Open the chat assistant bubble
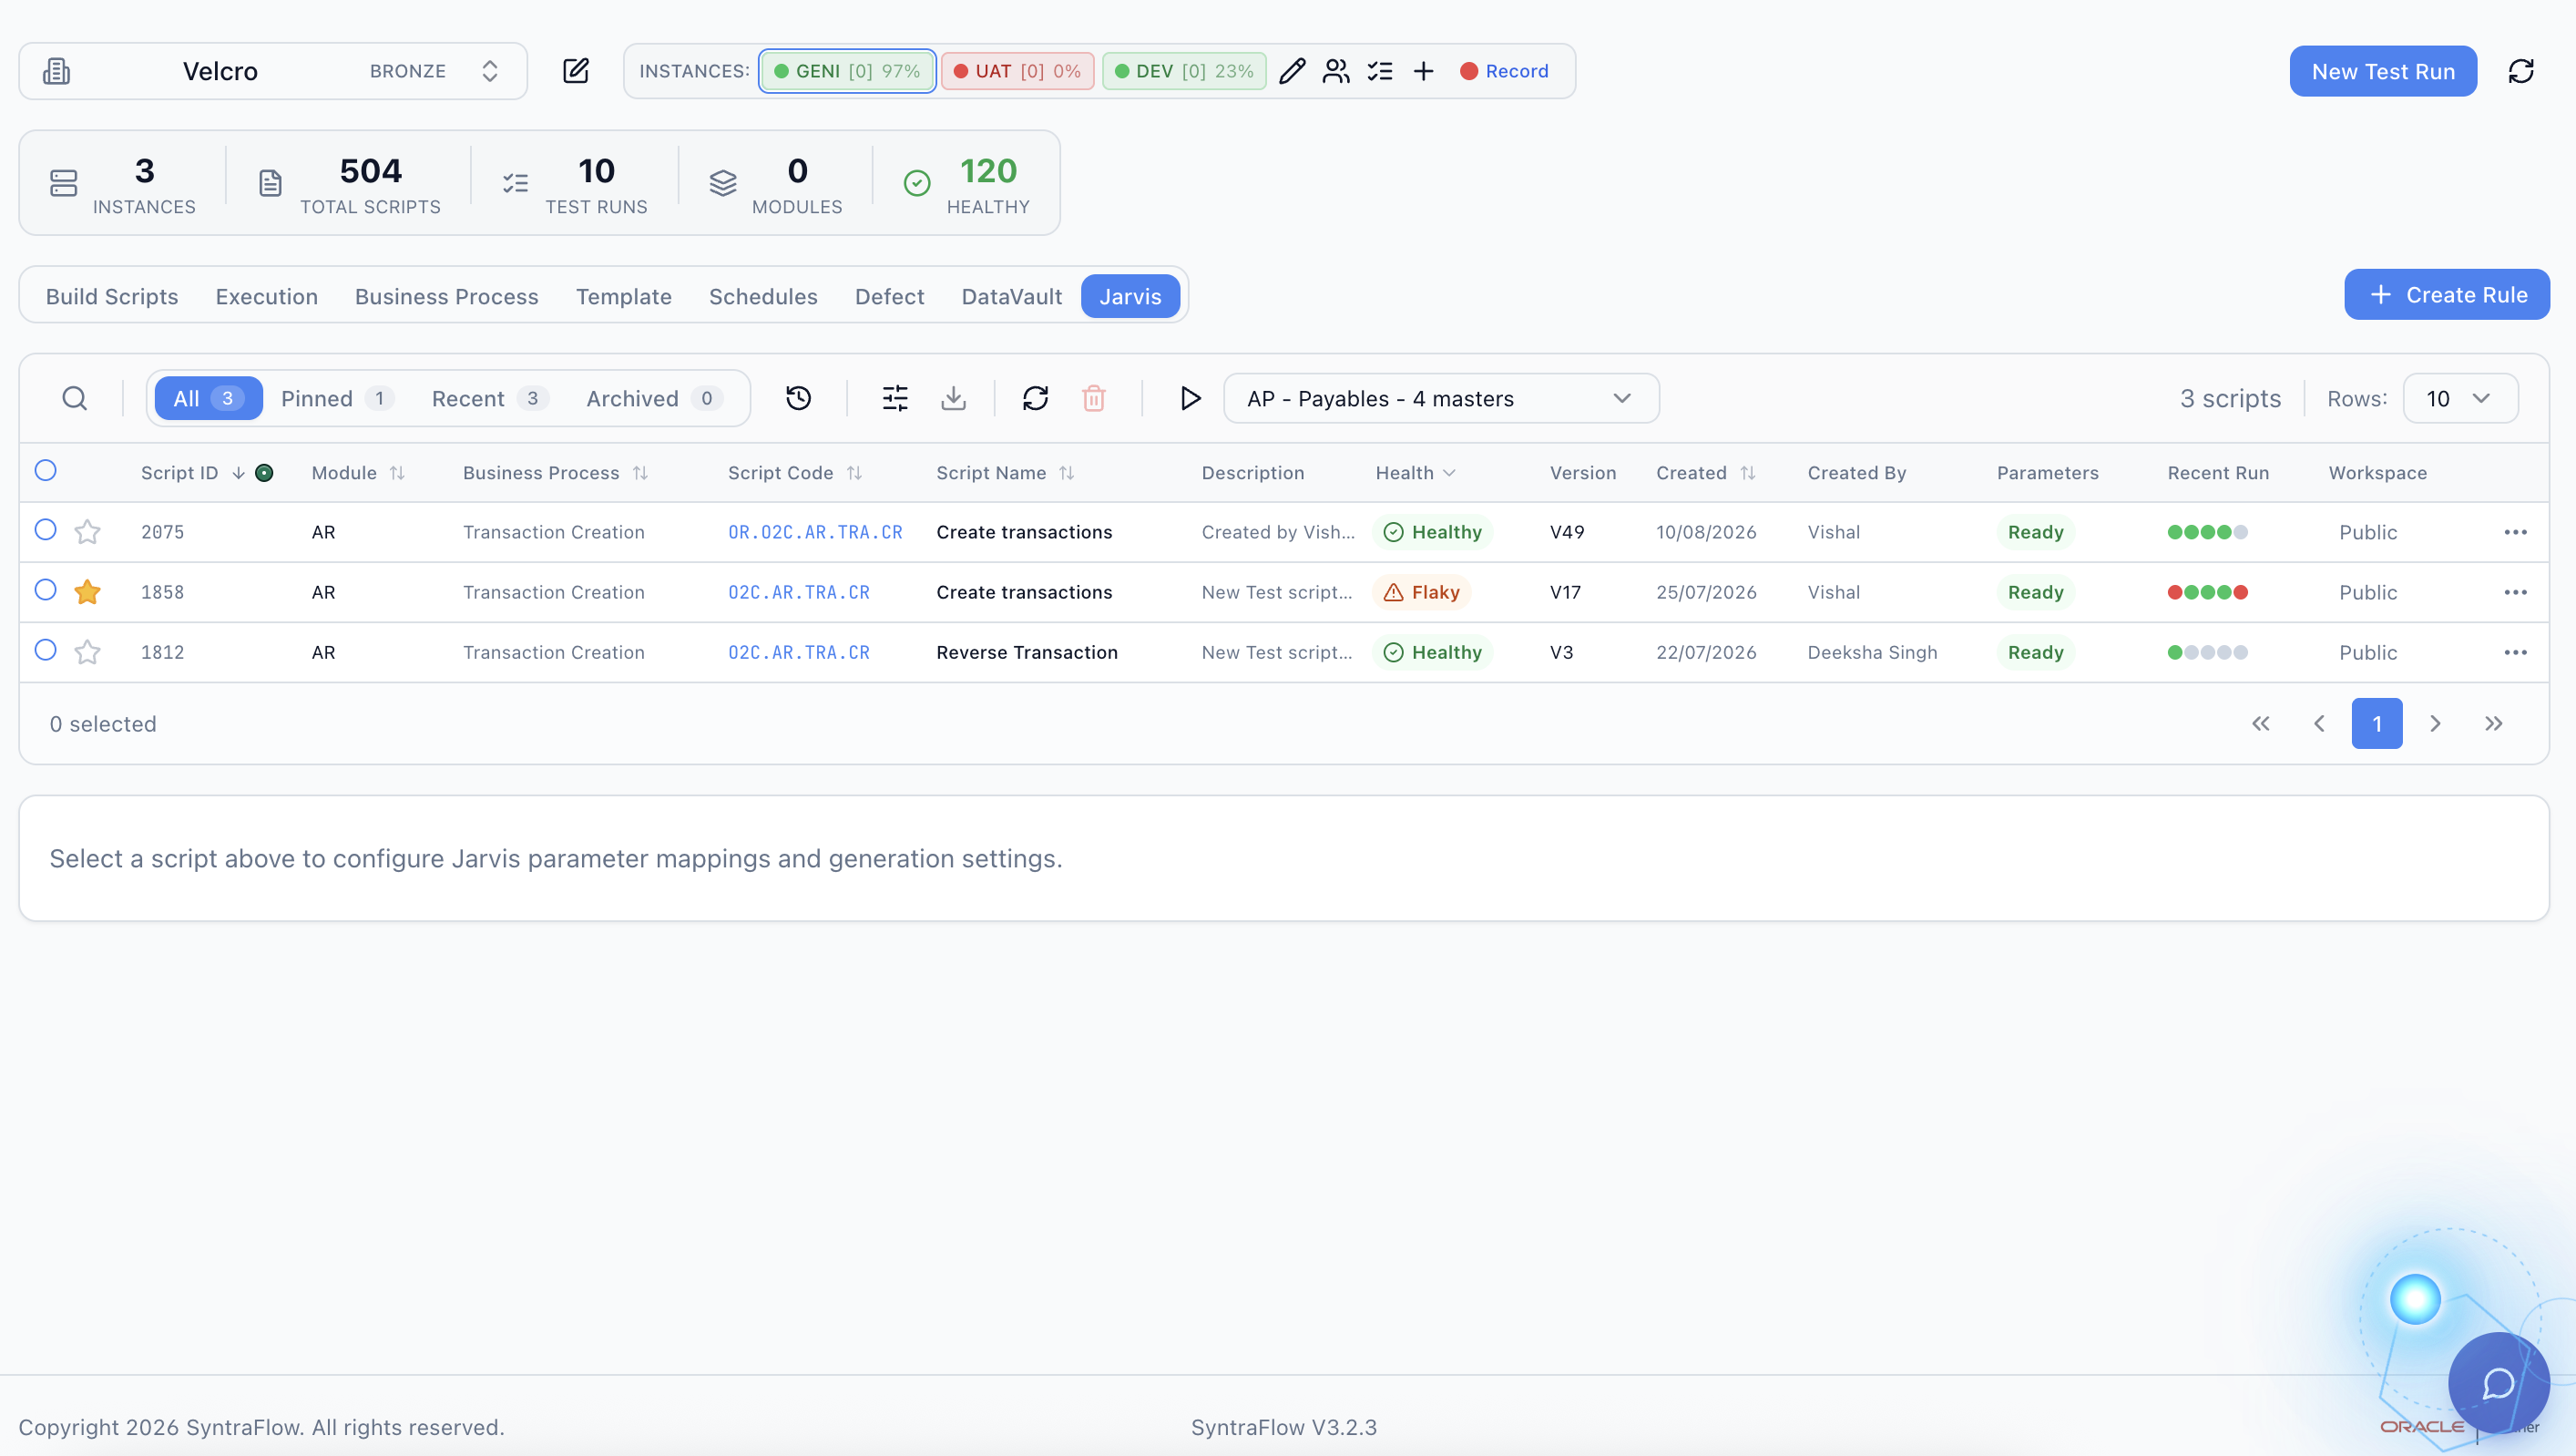Screen dimensions: 2576x1456 (x=2498, y=1384)
